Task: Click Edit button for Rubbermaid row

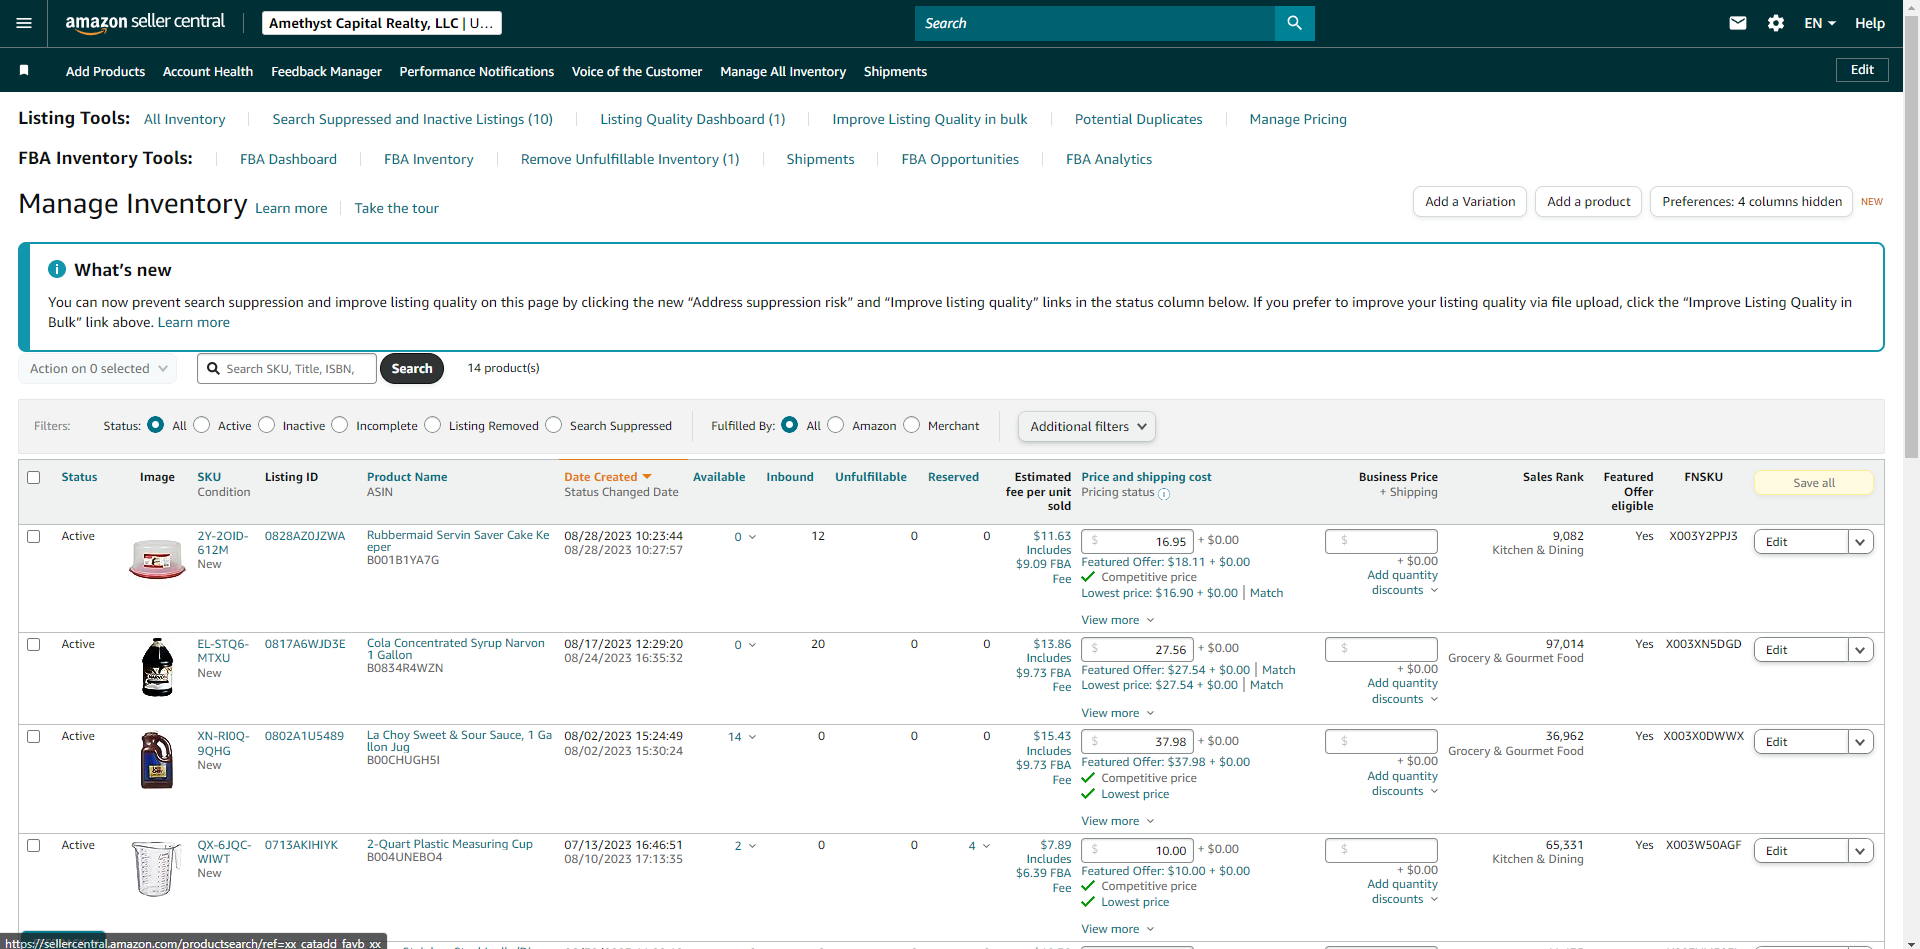Action: coord(1801,542)
